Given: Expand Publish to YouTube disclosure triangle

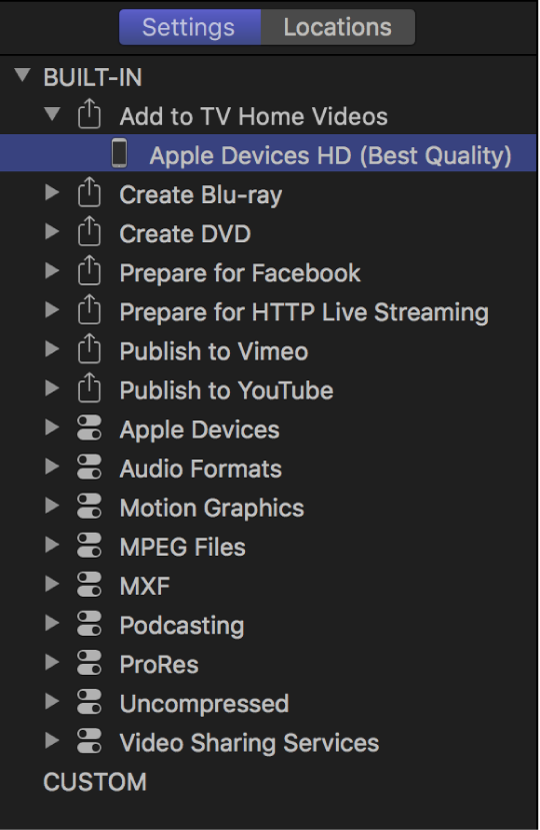Looking at the screenshot, I should click(x=52, y=388).
